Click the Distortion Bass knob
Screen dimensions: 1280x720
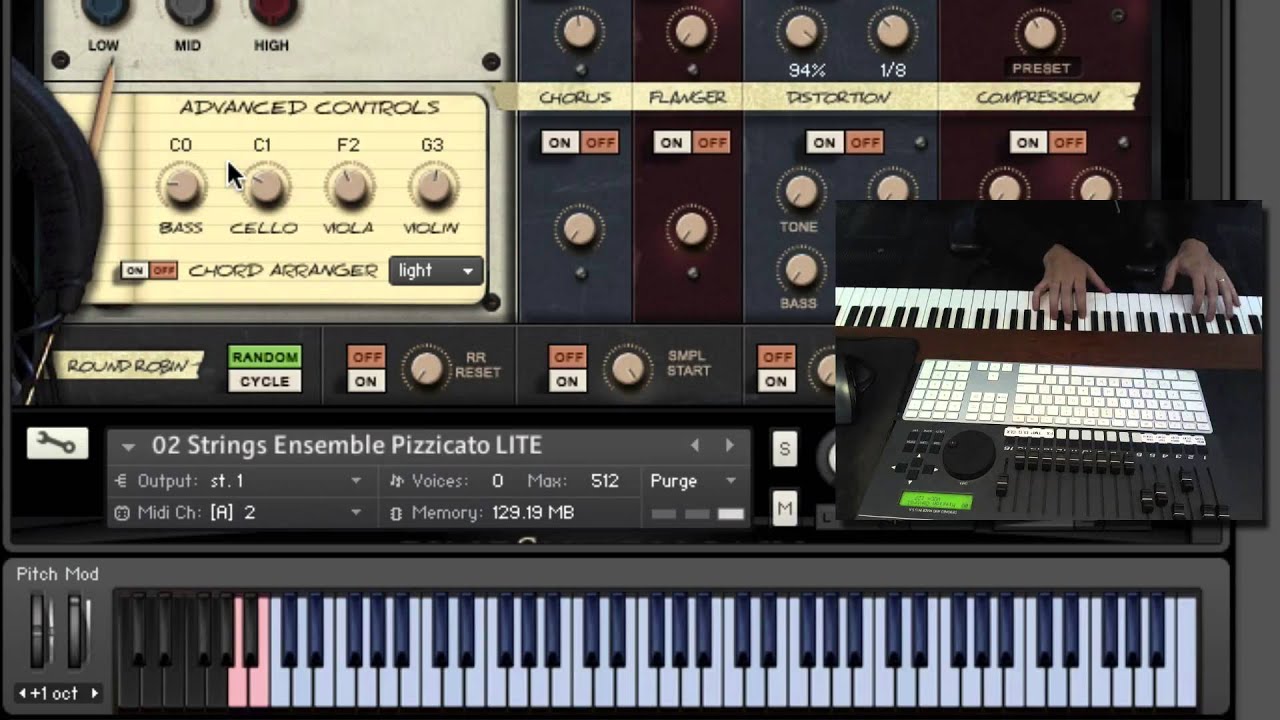(800, 268)
